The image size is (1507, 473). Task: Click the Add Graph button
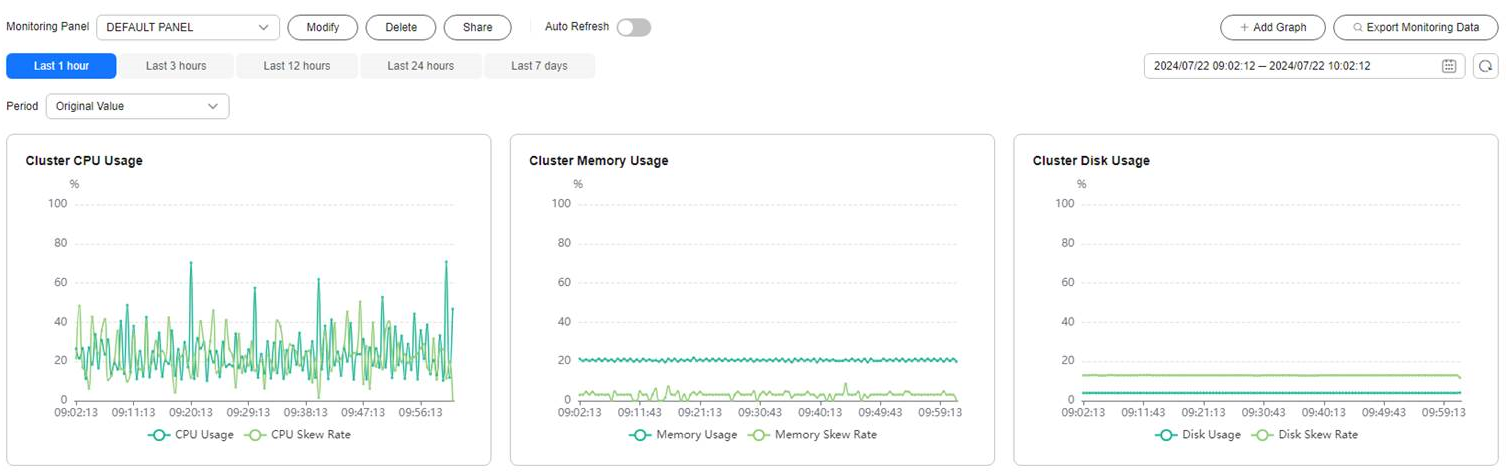(x=1273, y=27)
